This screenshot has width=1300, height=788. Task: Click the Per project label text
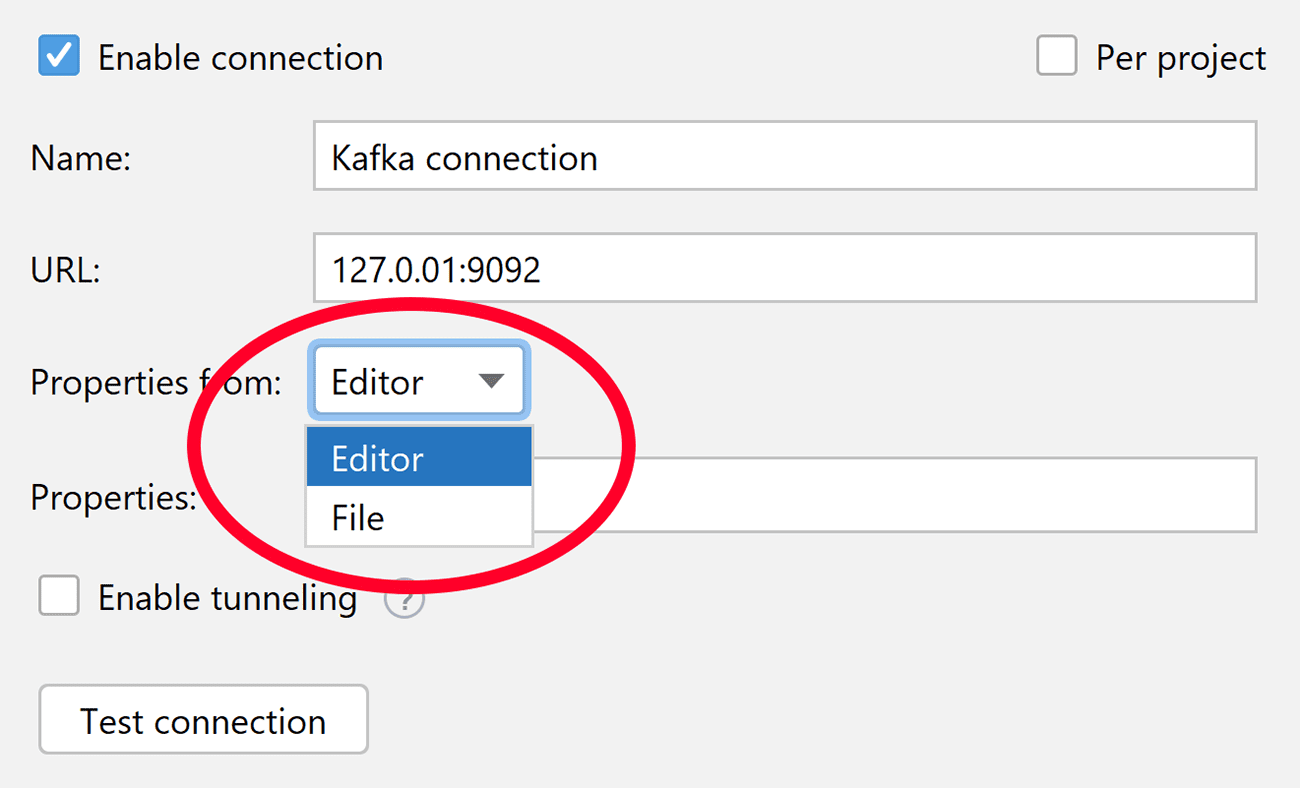1181,58
